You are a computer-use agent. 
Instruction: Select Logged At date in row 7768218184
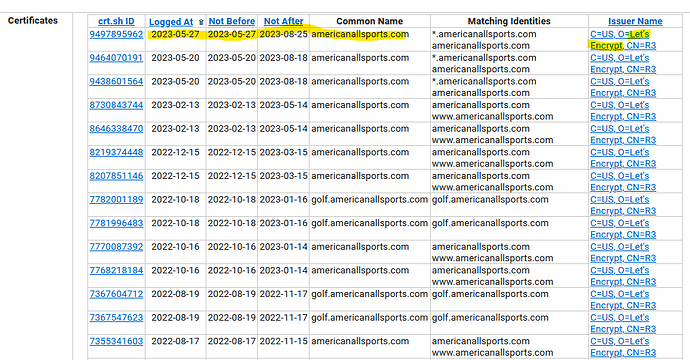175,270
